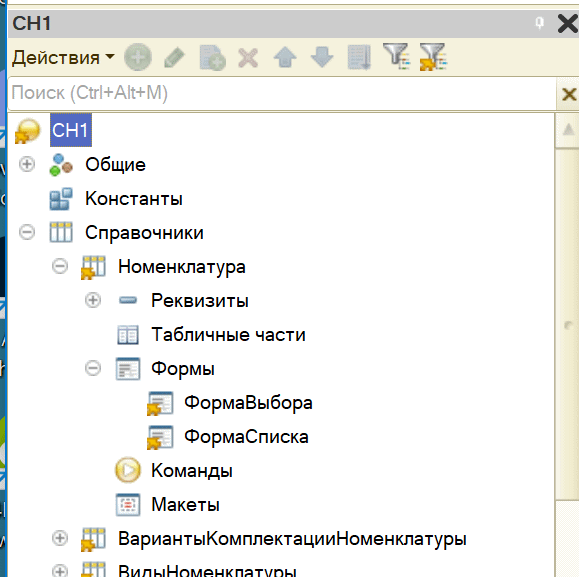
Task: Expand the Общие tree node
Action: 27,164
